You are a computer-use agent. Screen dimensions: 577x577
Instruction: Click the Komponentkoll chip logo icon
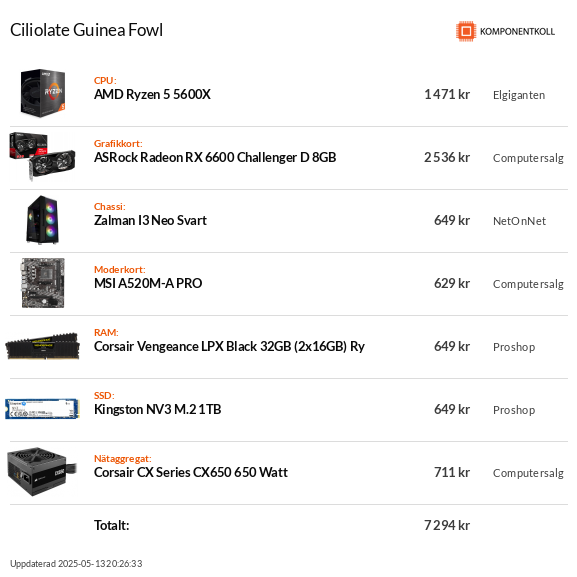coord(466,31)
